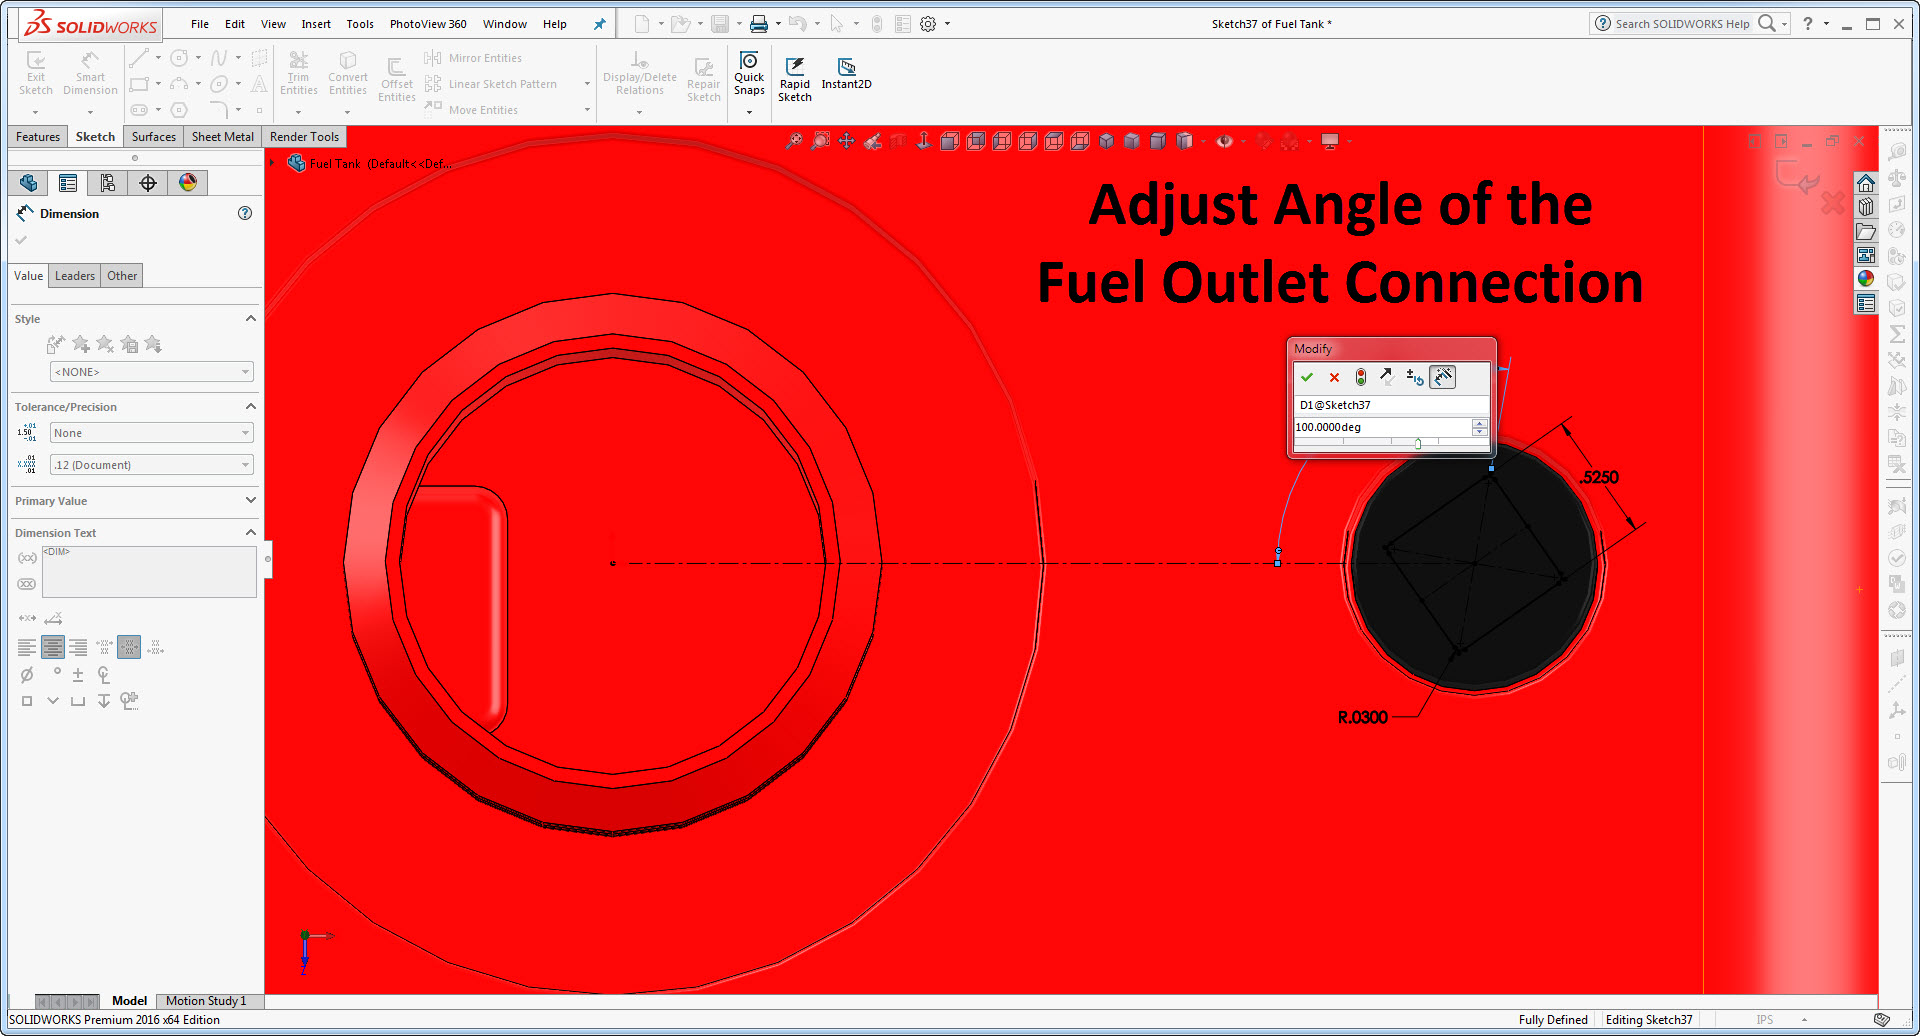Switch to the Surfaces tab
This screenshot has width=1920, height=1036.
point(154,137)
